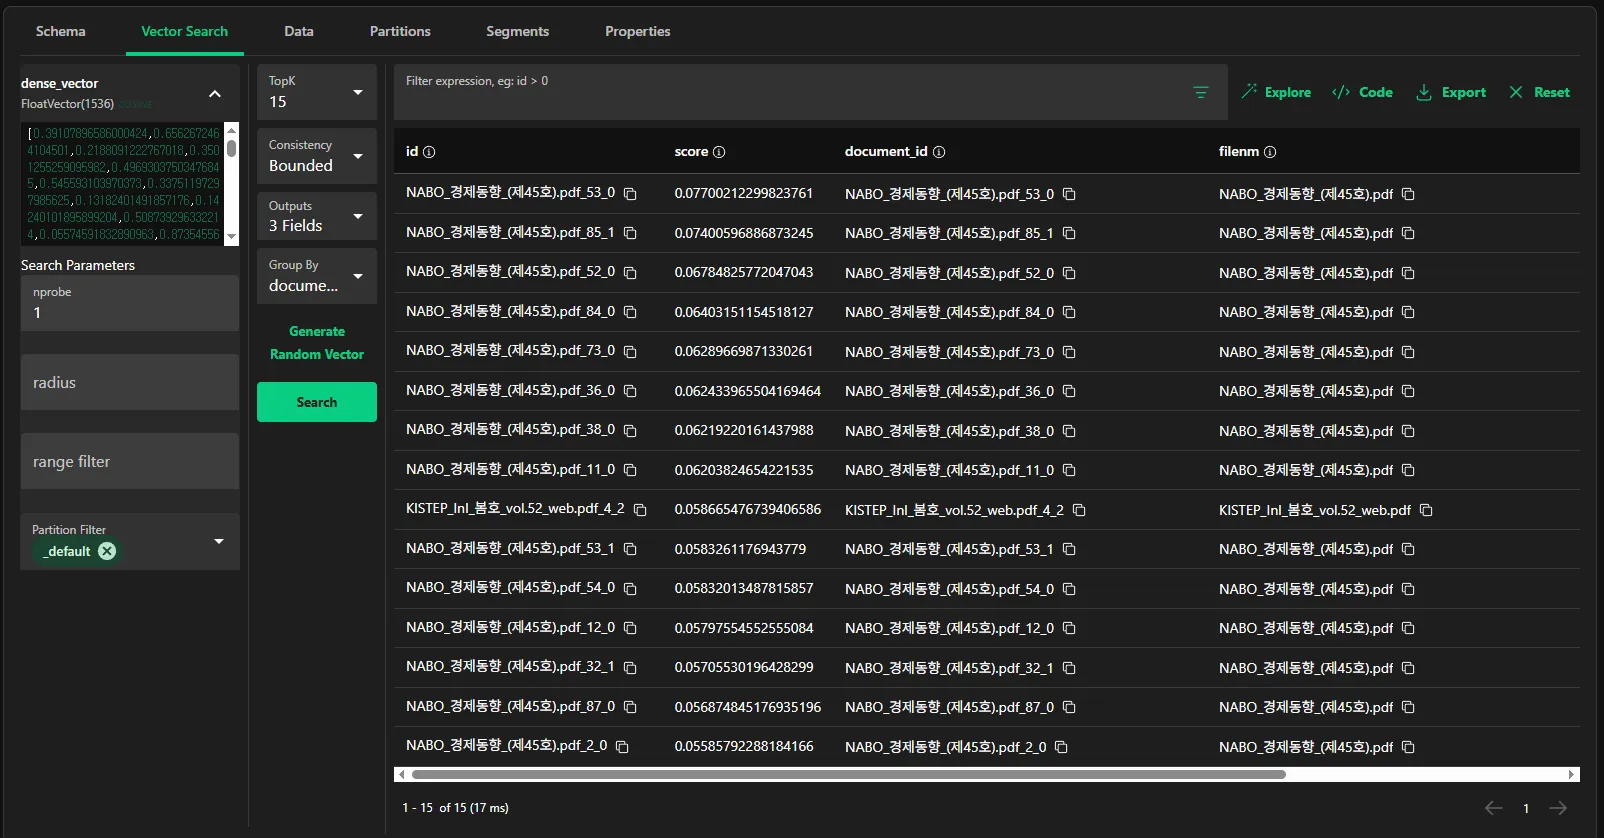Screen dimensions: 1604x838
Task: Open the info tooltip next to id header
Action: (x=429, y=152)
